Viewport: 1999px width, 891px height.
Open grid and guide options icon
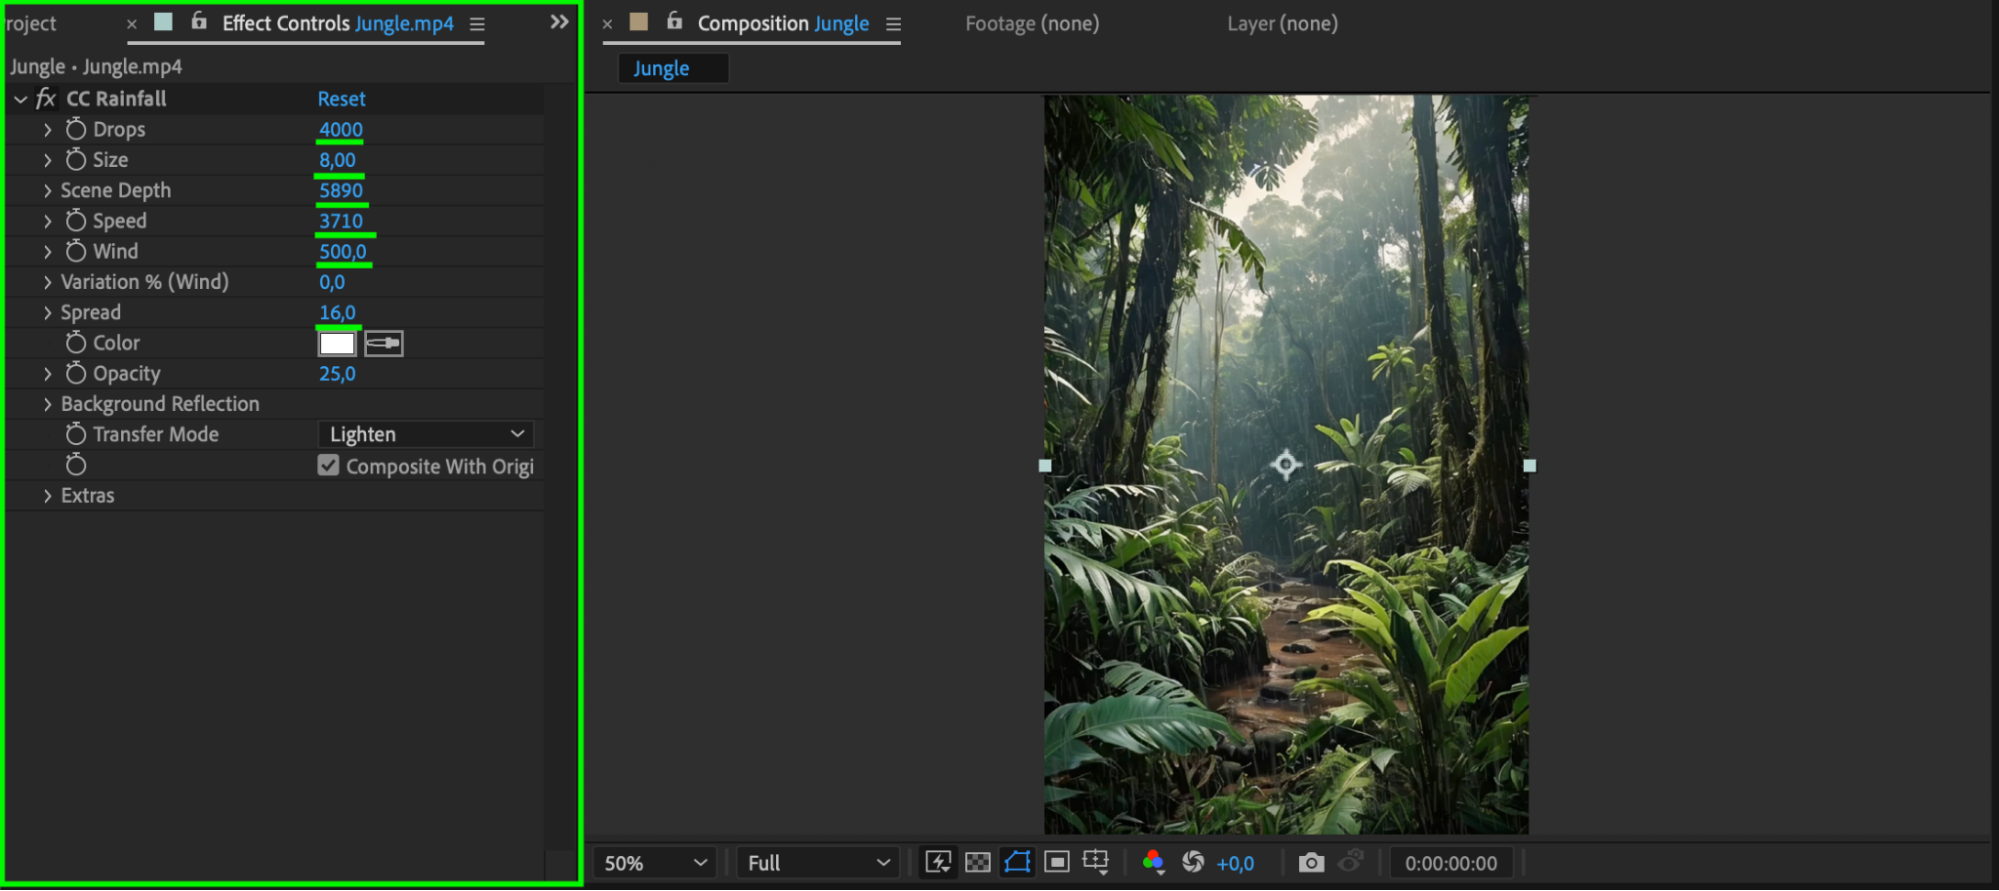[x=1096, y=862]
